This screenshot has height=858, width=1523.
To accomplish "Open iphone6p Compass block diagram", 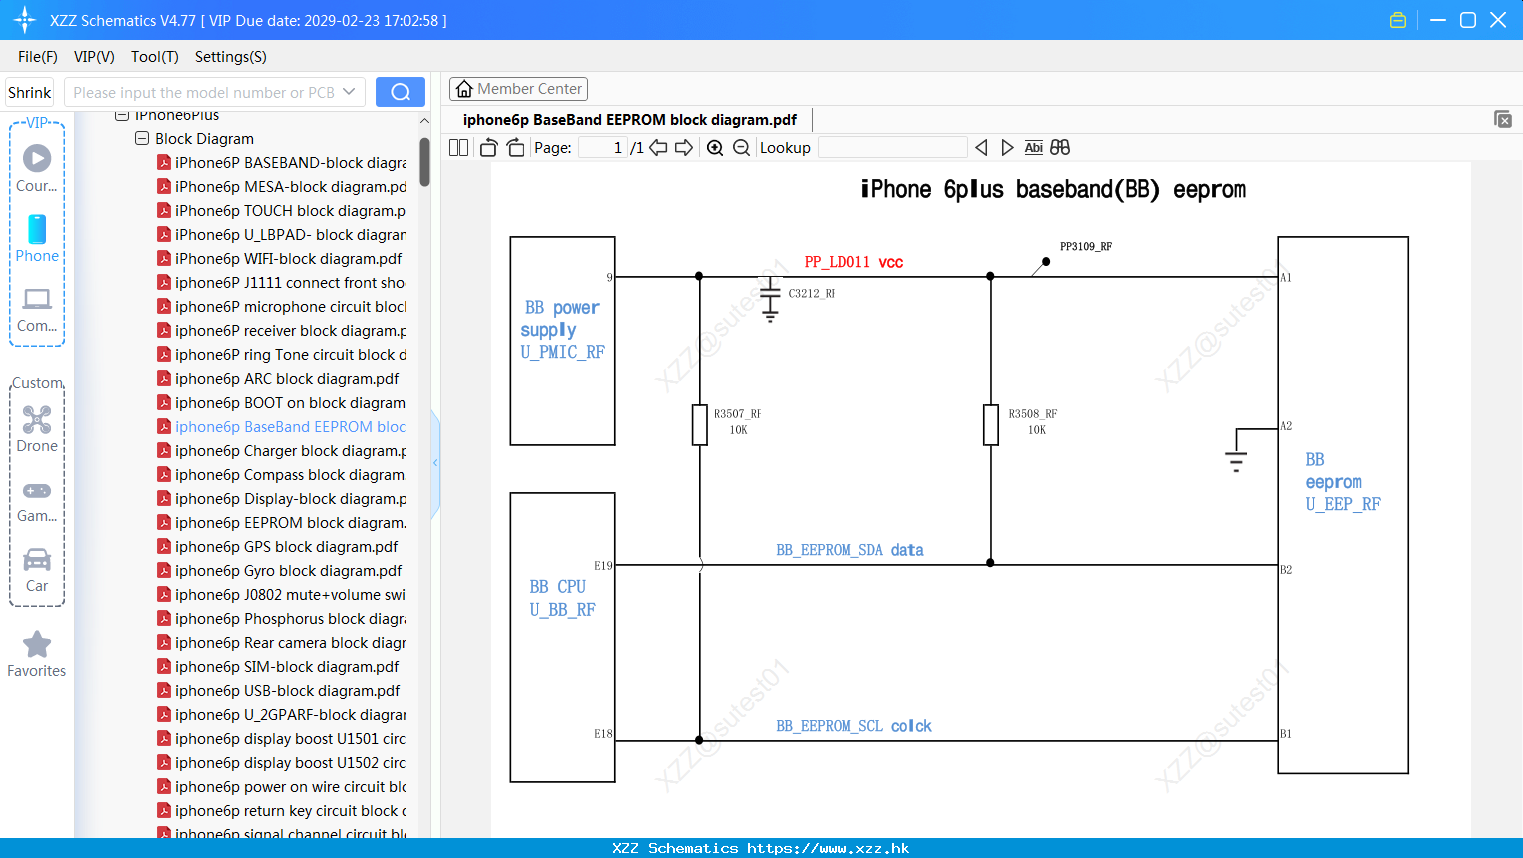I will 282,474.
